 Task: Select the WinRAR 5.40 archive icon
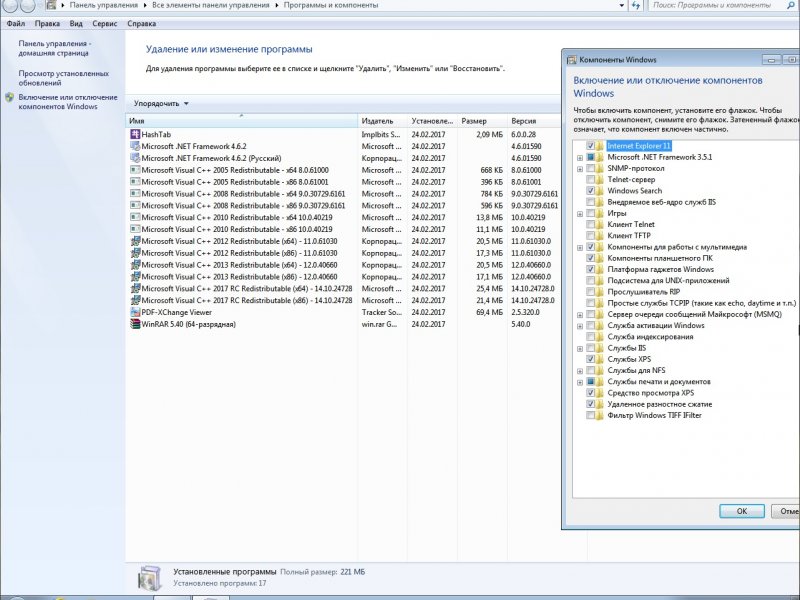pos(135,324)
